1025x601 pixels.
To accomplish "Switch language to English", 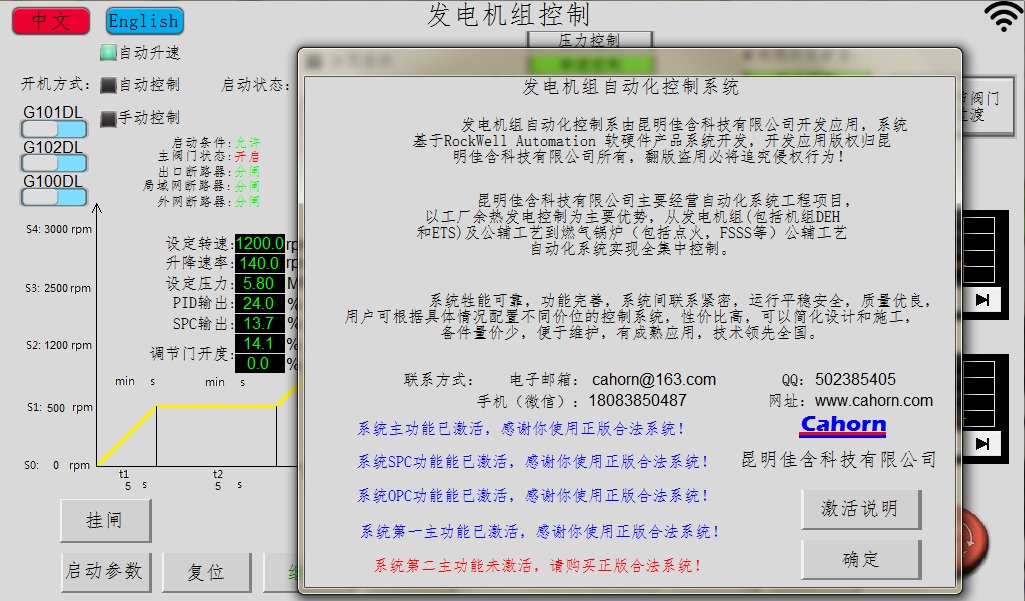I will pyautogui.click(x=143, y=20).
